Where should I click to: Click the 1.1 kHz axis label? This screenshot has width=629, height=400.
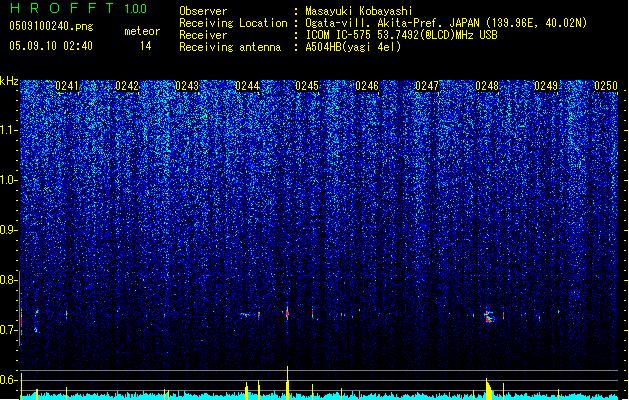8,130
